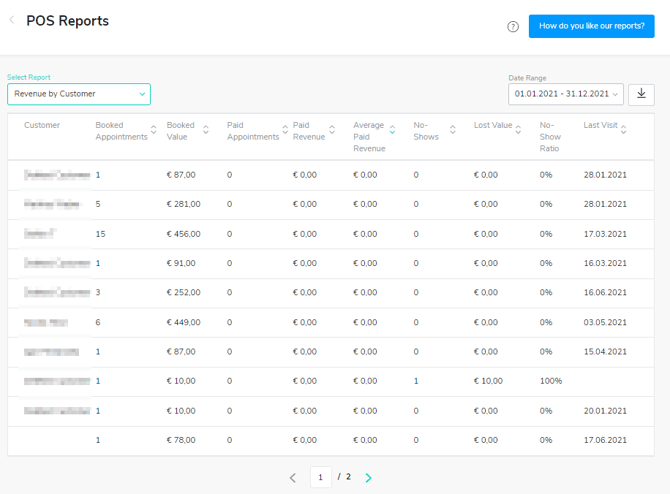Sort by Booked Value column arrows
The width and height of the screenshot is (670, 494).
click(x=206, y=130)
